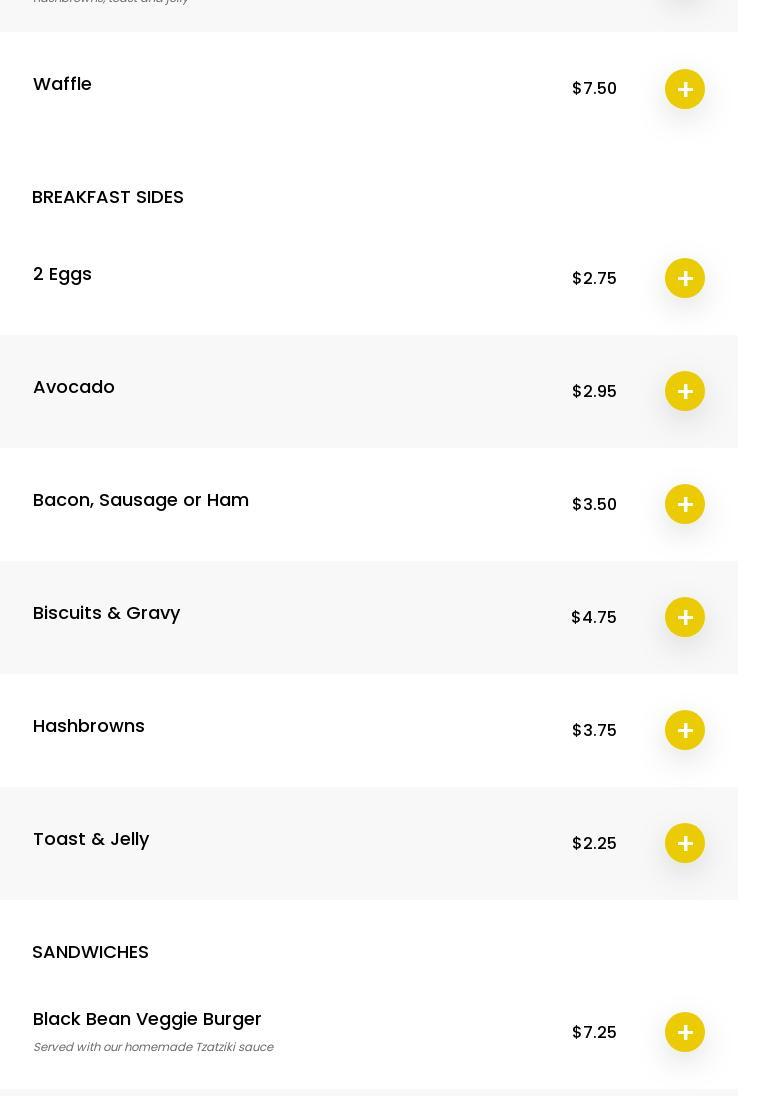The width and height of the screenshot is (770, 1096).
Task: Click the plus icon for 2 Eggs
Action: (685, 278)
